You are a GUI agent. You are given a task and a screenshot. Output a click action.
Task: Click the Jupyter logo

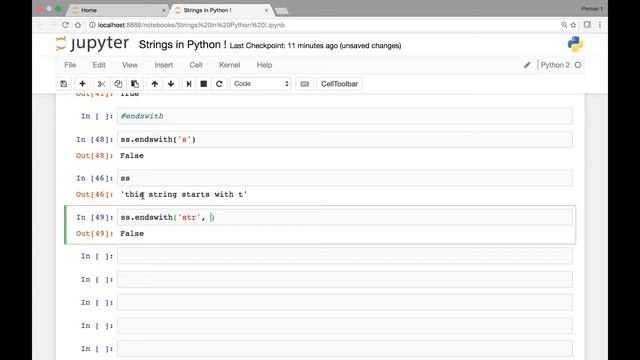[93, 44]
